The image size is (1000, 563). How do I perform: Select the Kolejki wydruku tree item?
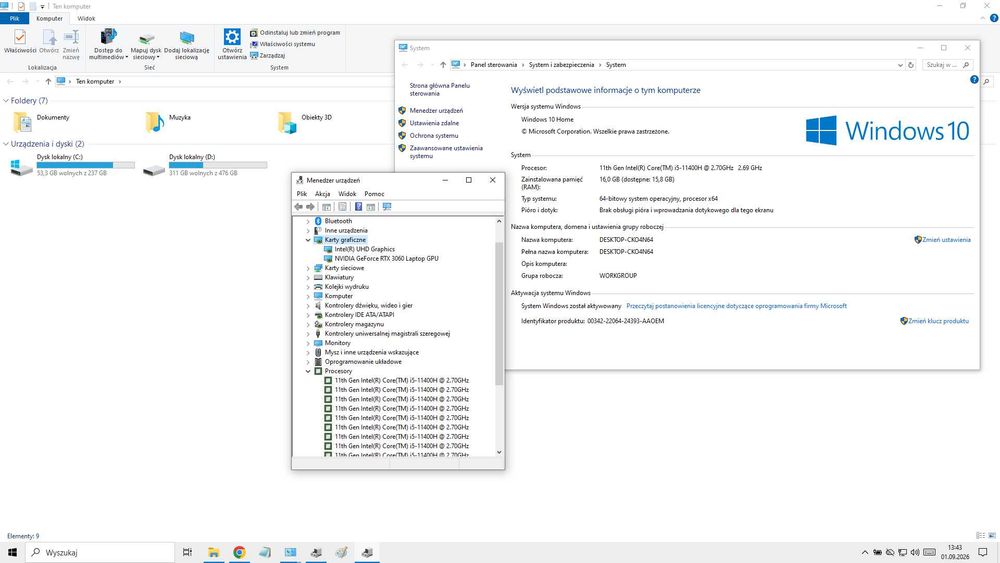point(346,287)
